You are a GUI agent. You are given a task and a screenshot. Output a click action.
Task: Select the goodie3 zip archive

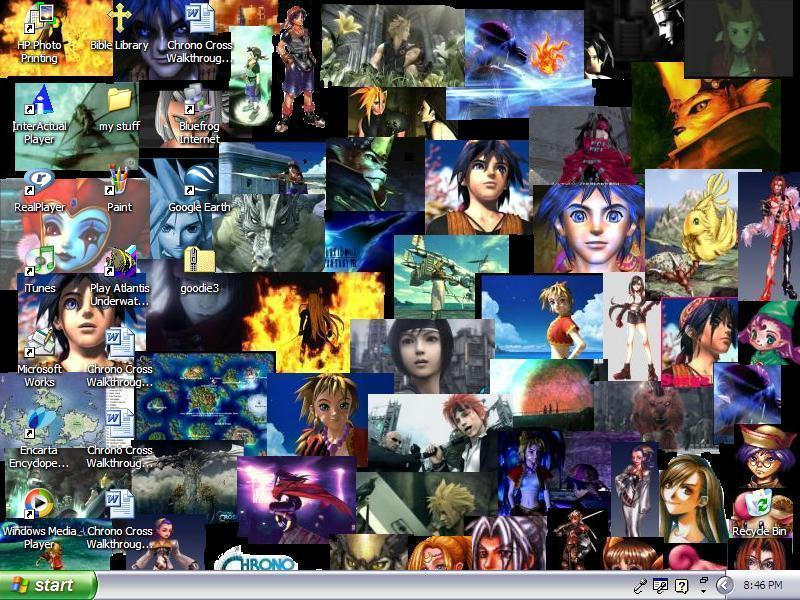(199, 271)
